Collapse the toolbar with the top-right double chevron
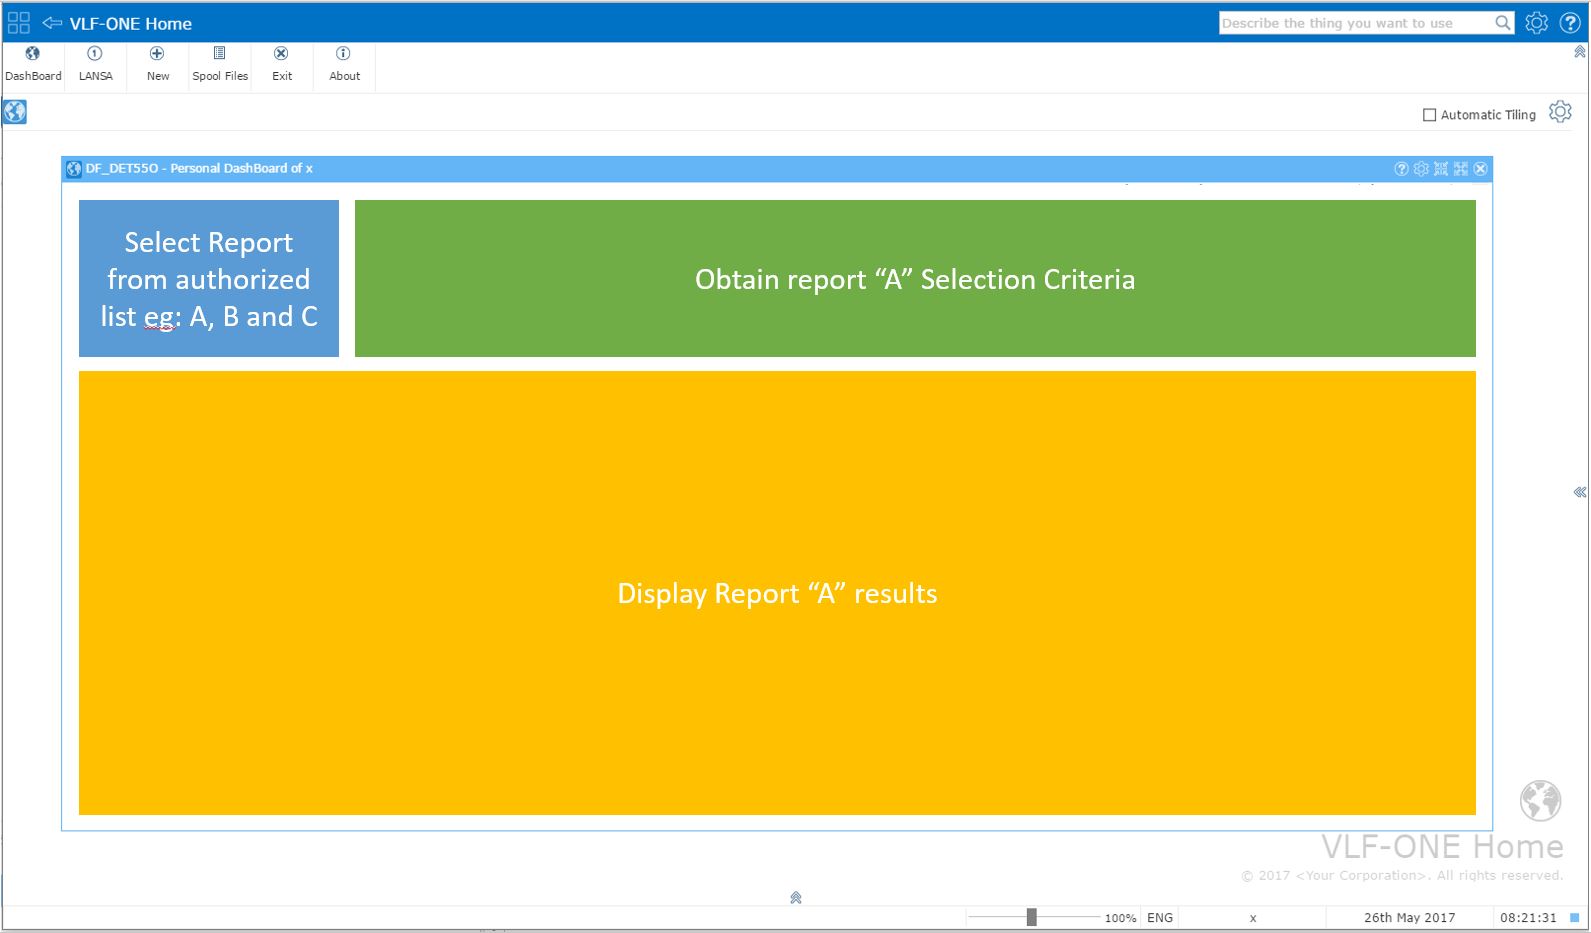This screenshot has width=1591, height=933. pyautogui.click(x=1580, y=52)
